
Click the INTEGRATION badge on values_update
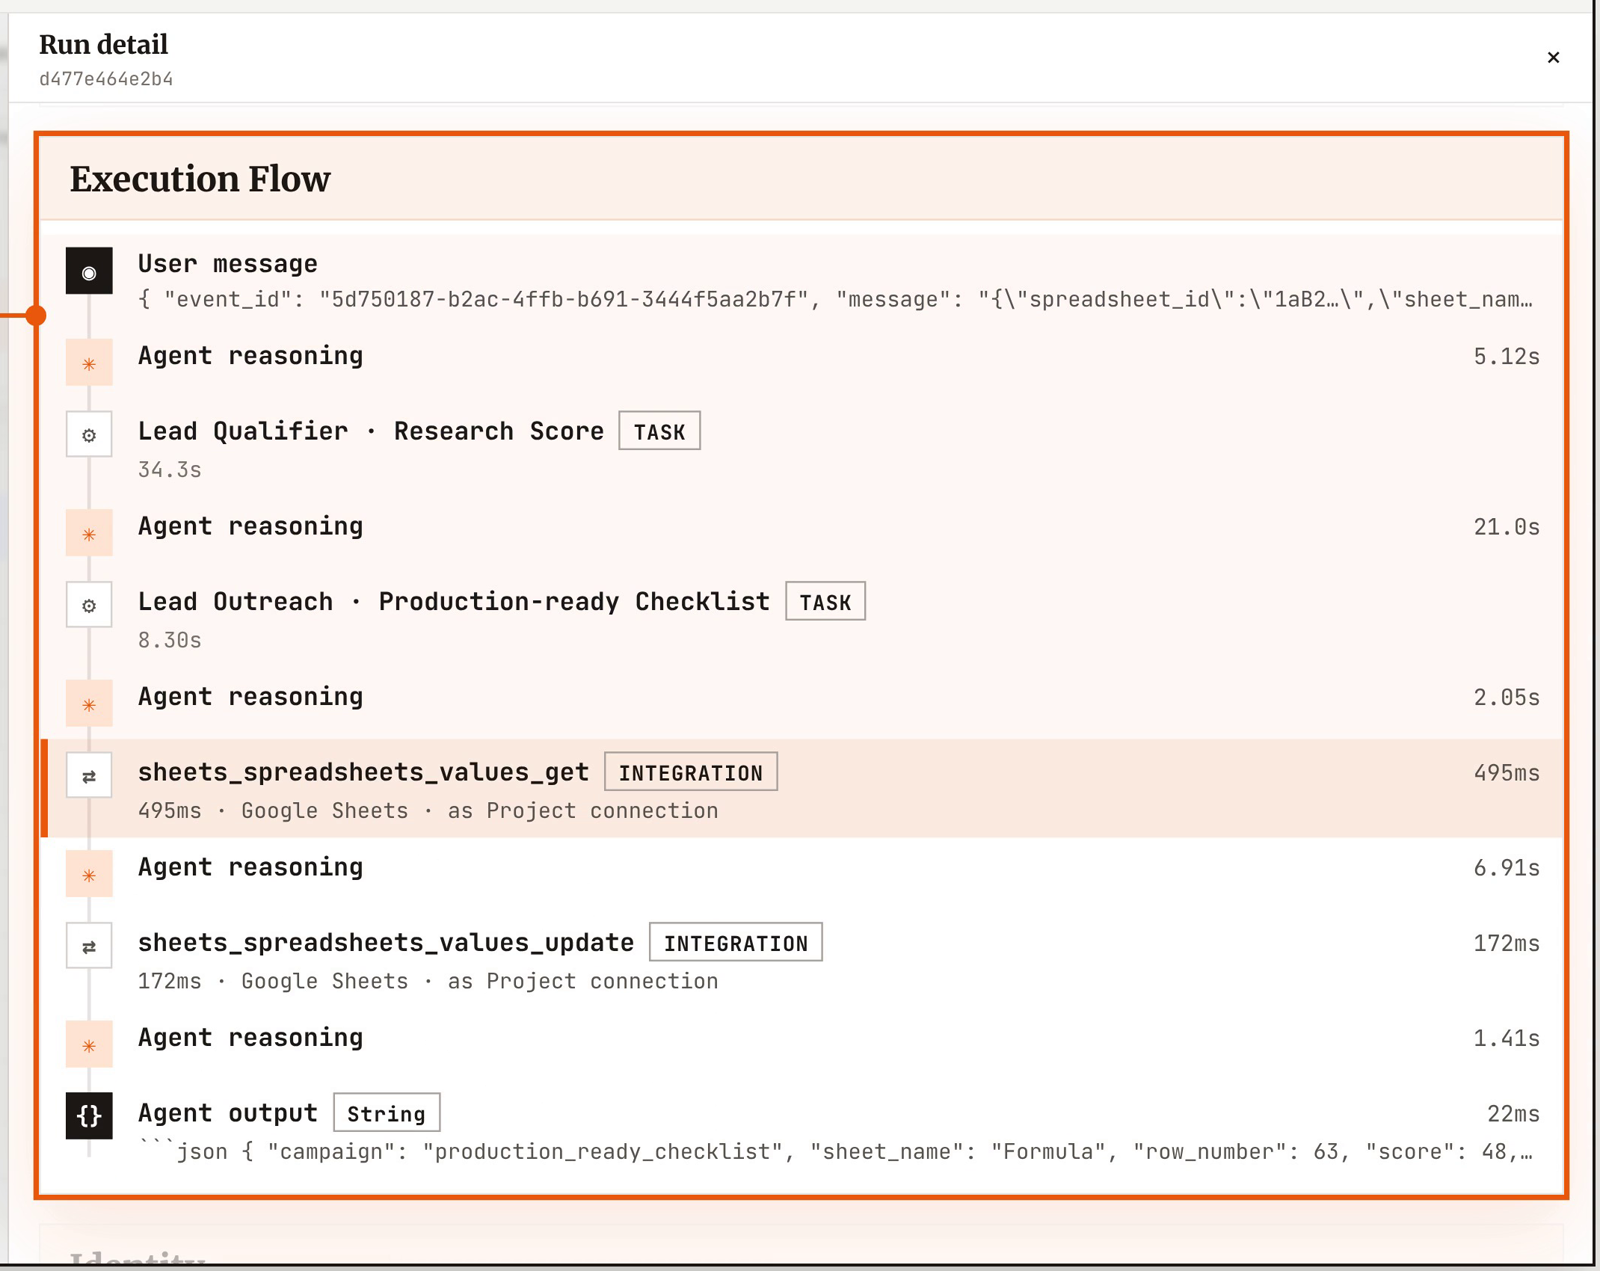[x=736, y=942]
